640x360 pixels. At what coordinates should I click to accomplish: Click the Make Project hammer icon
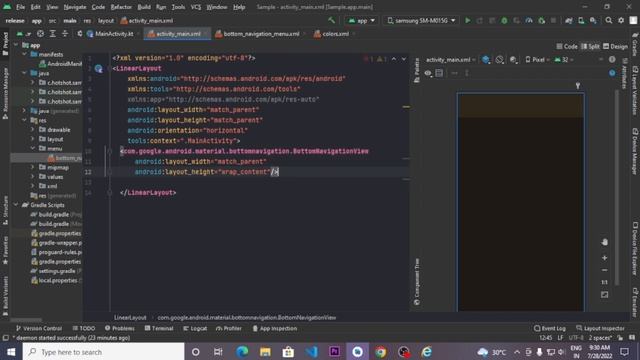point(331,20)
